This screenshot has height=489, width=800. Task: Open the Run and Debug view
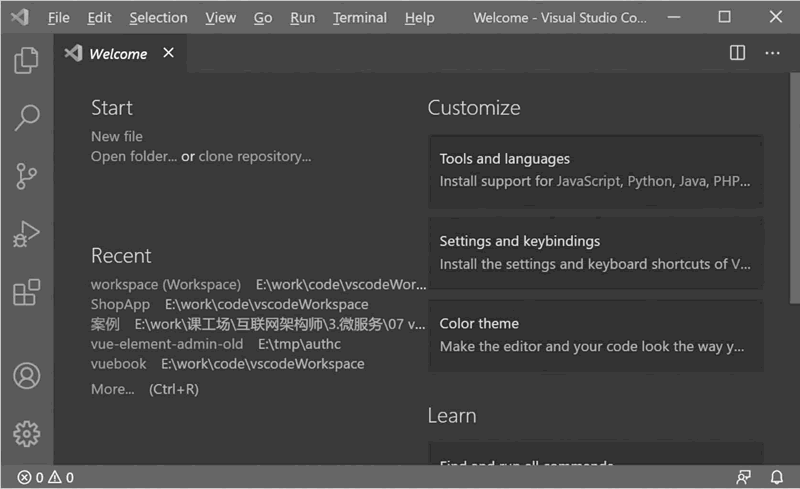pos(27,234)
